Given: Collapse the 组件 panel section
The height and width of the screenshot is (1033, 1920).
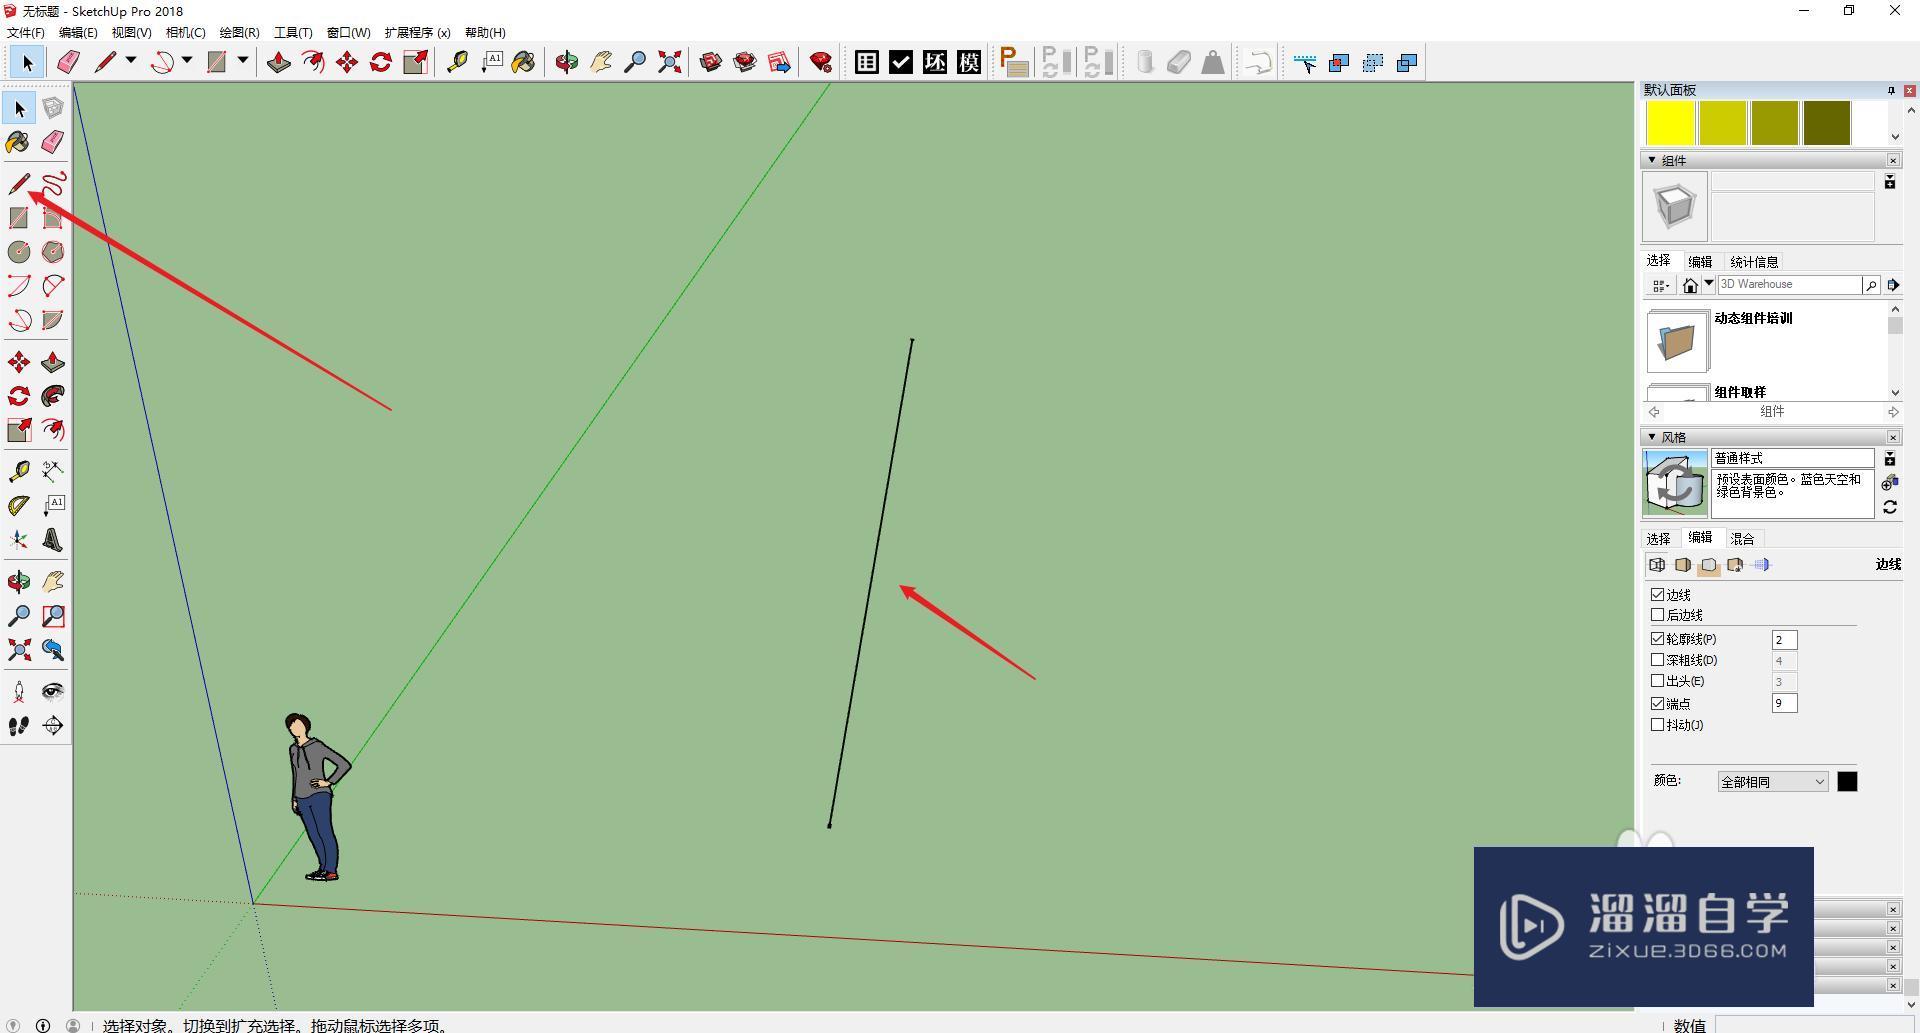Looking at the screenshot, I should point(1652,160).
